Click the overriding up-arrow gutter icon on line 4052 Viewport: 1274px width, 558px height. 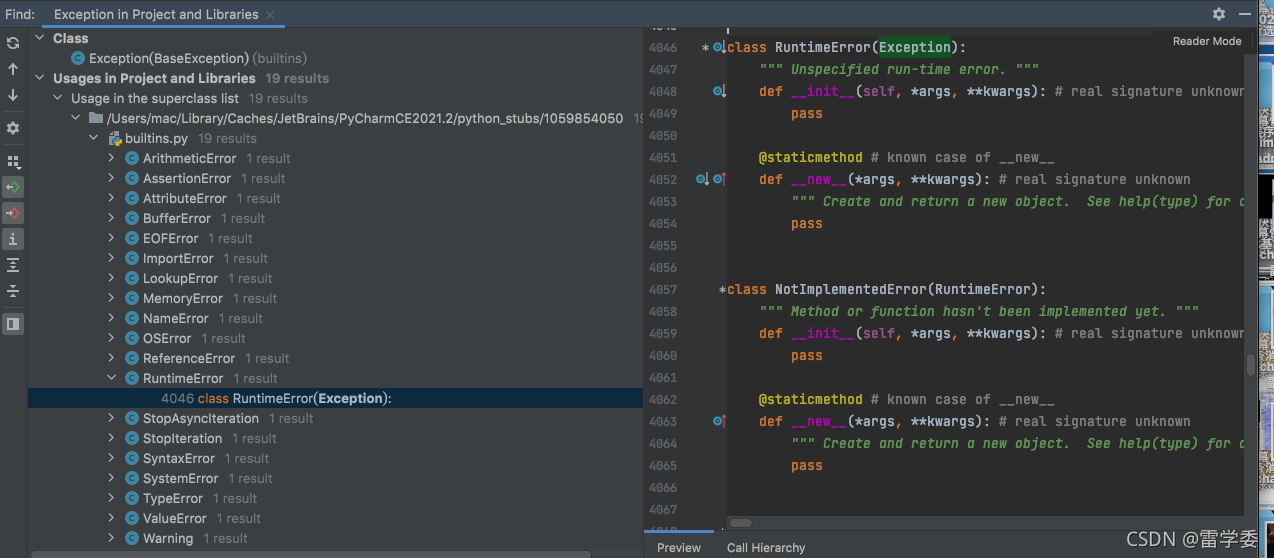[718, 179]
